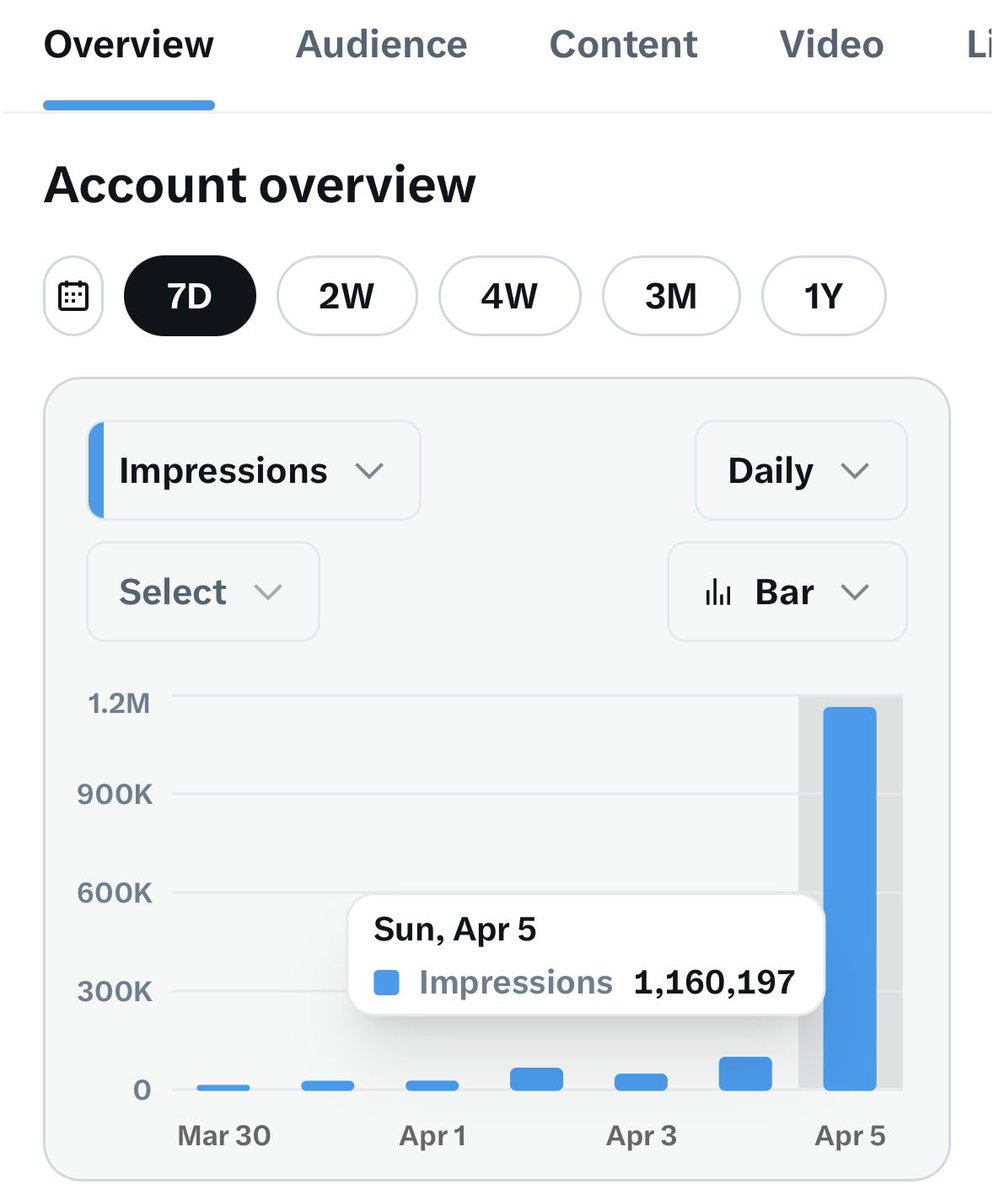This screenshot has width=994, height=1200.
Task: Set time range to 3M
Action: coord(671,296)
